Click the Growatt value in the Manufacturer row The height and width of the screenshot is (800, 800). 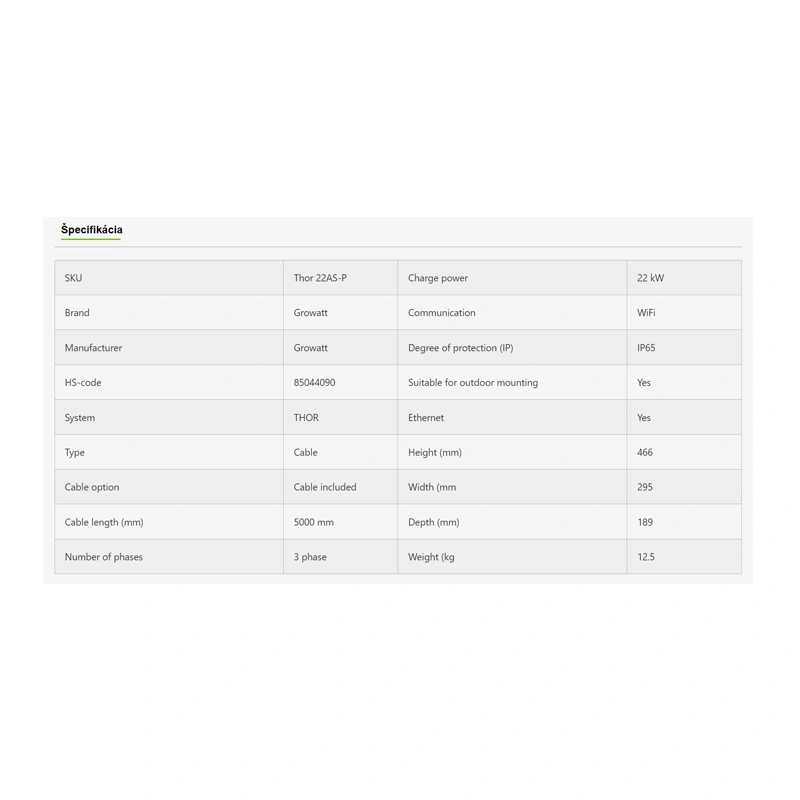tap(311, 348)
